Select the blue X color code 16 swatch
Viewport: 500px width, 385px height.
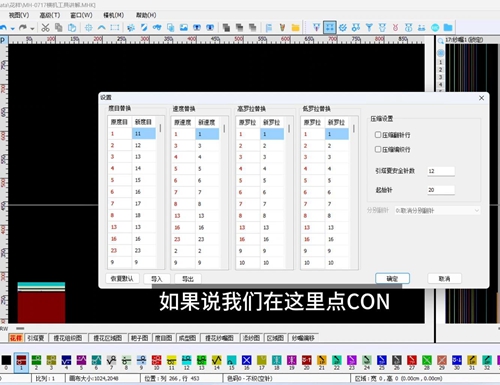246,360
